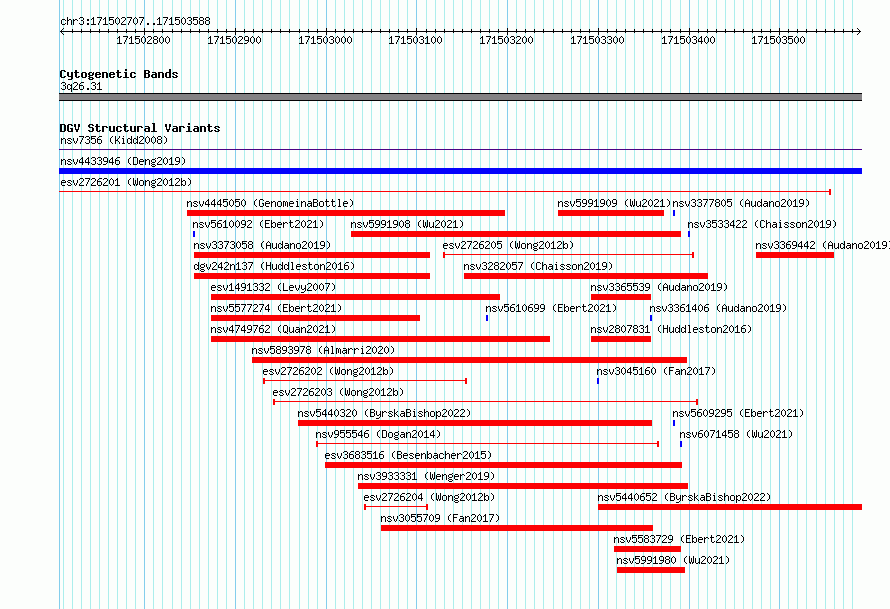Click the Cytogenetic Bands track title
The width and height of the screenshot is (890, 609).
pyautogui.click(x=119, y=74)
